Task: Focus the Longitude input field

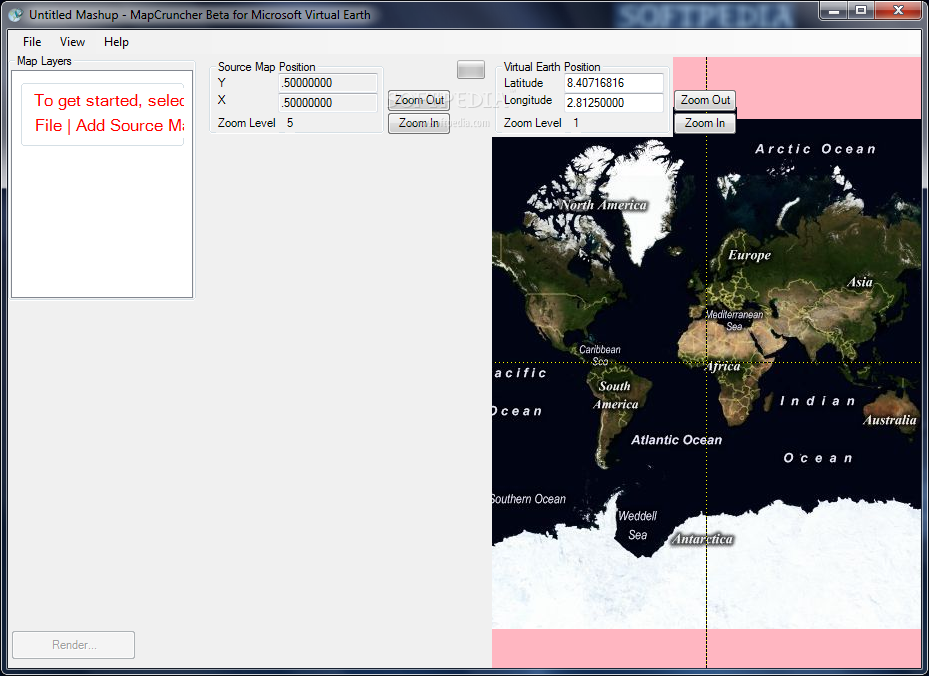Action: pyautogui.click(x=614, y=102)
